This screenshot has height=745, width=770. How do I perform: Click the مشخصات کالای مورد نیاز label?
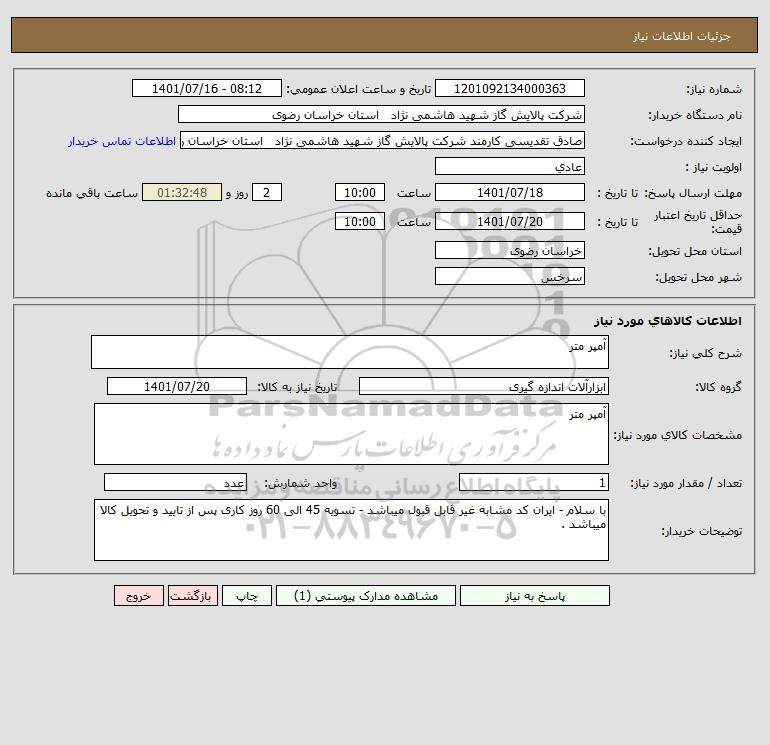point(678,435)
